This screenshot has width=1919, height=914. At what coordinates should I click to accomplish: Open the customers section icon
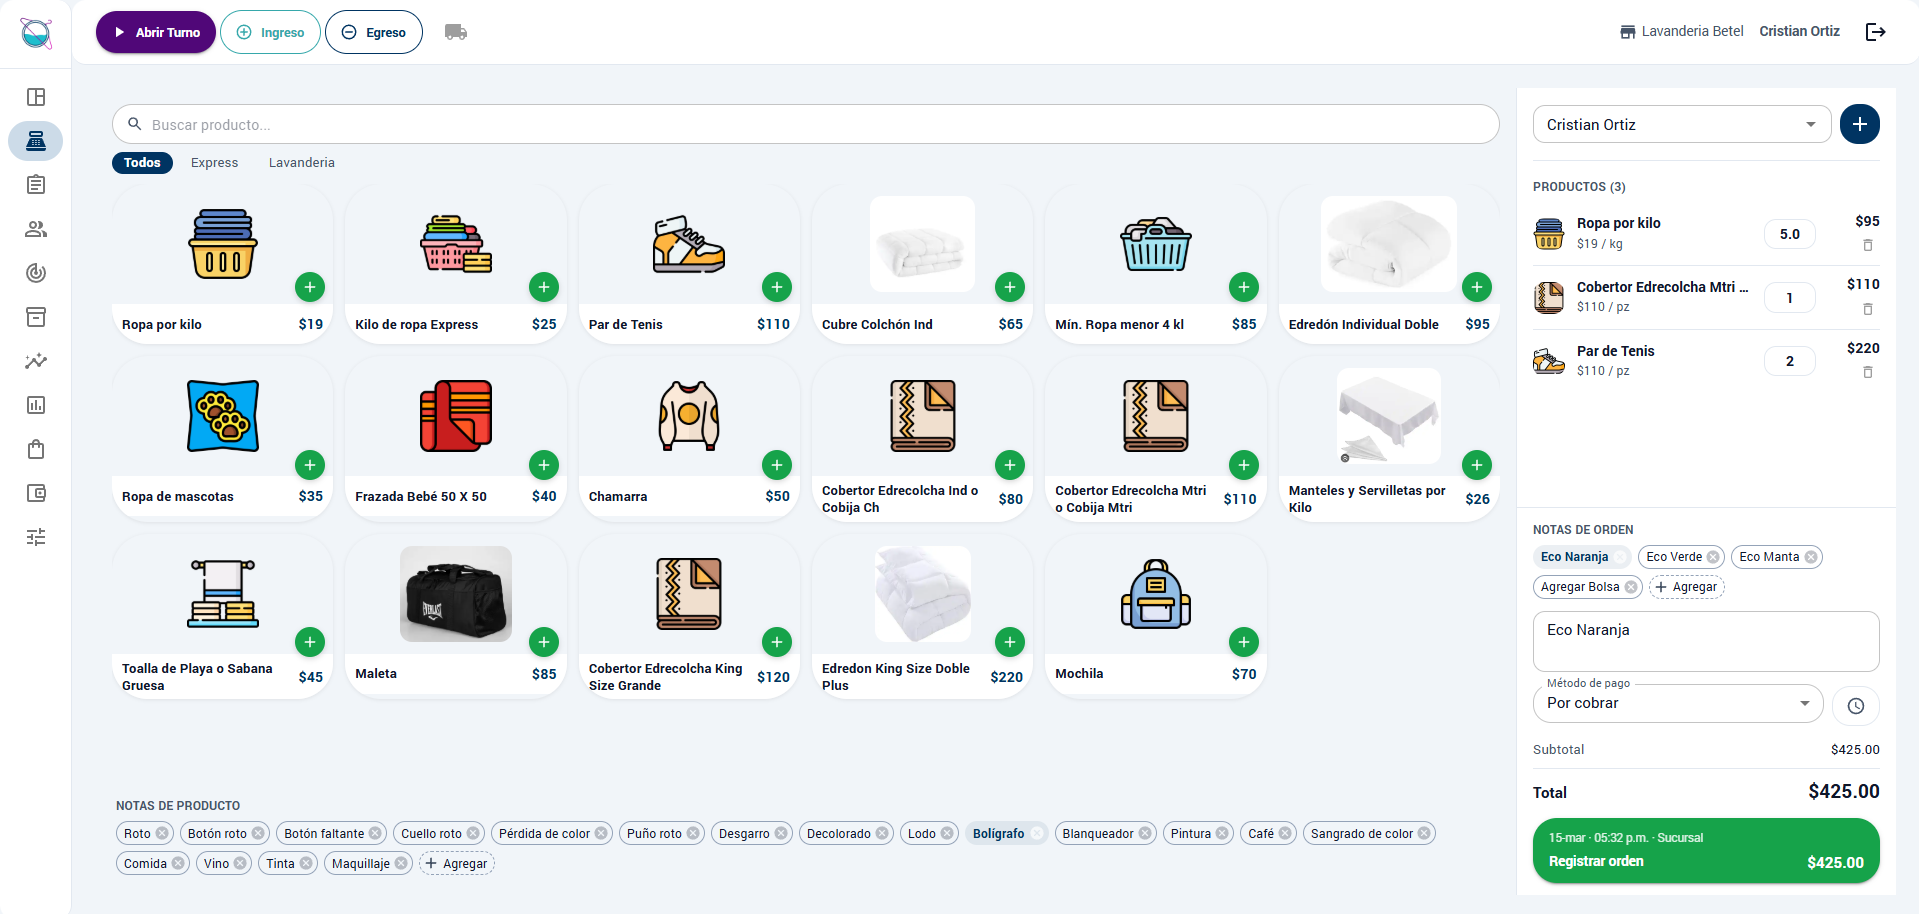(36, 229)
